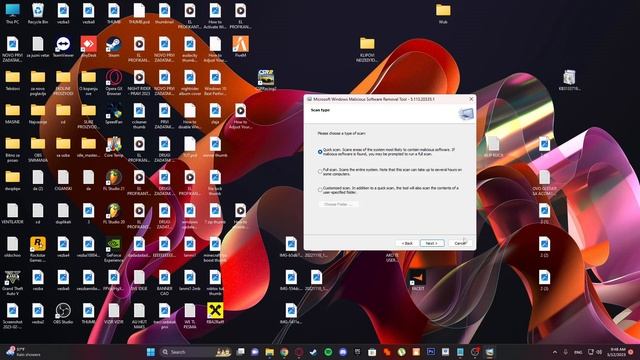Open Google Chrome from the taskbar
The width and height of the screenshot is (640, 360).
tap(284, 352)
